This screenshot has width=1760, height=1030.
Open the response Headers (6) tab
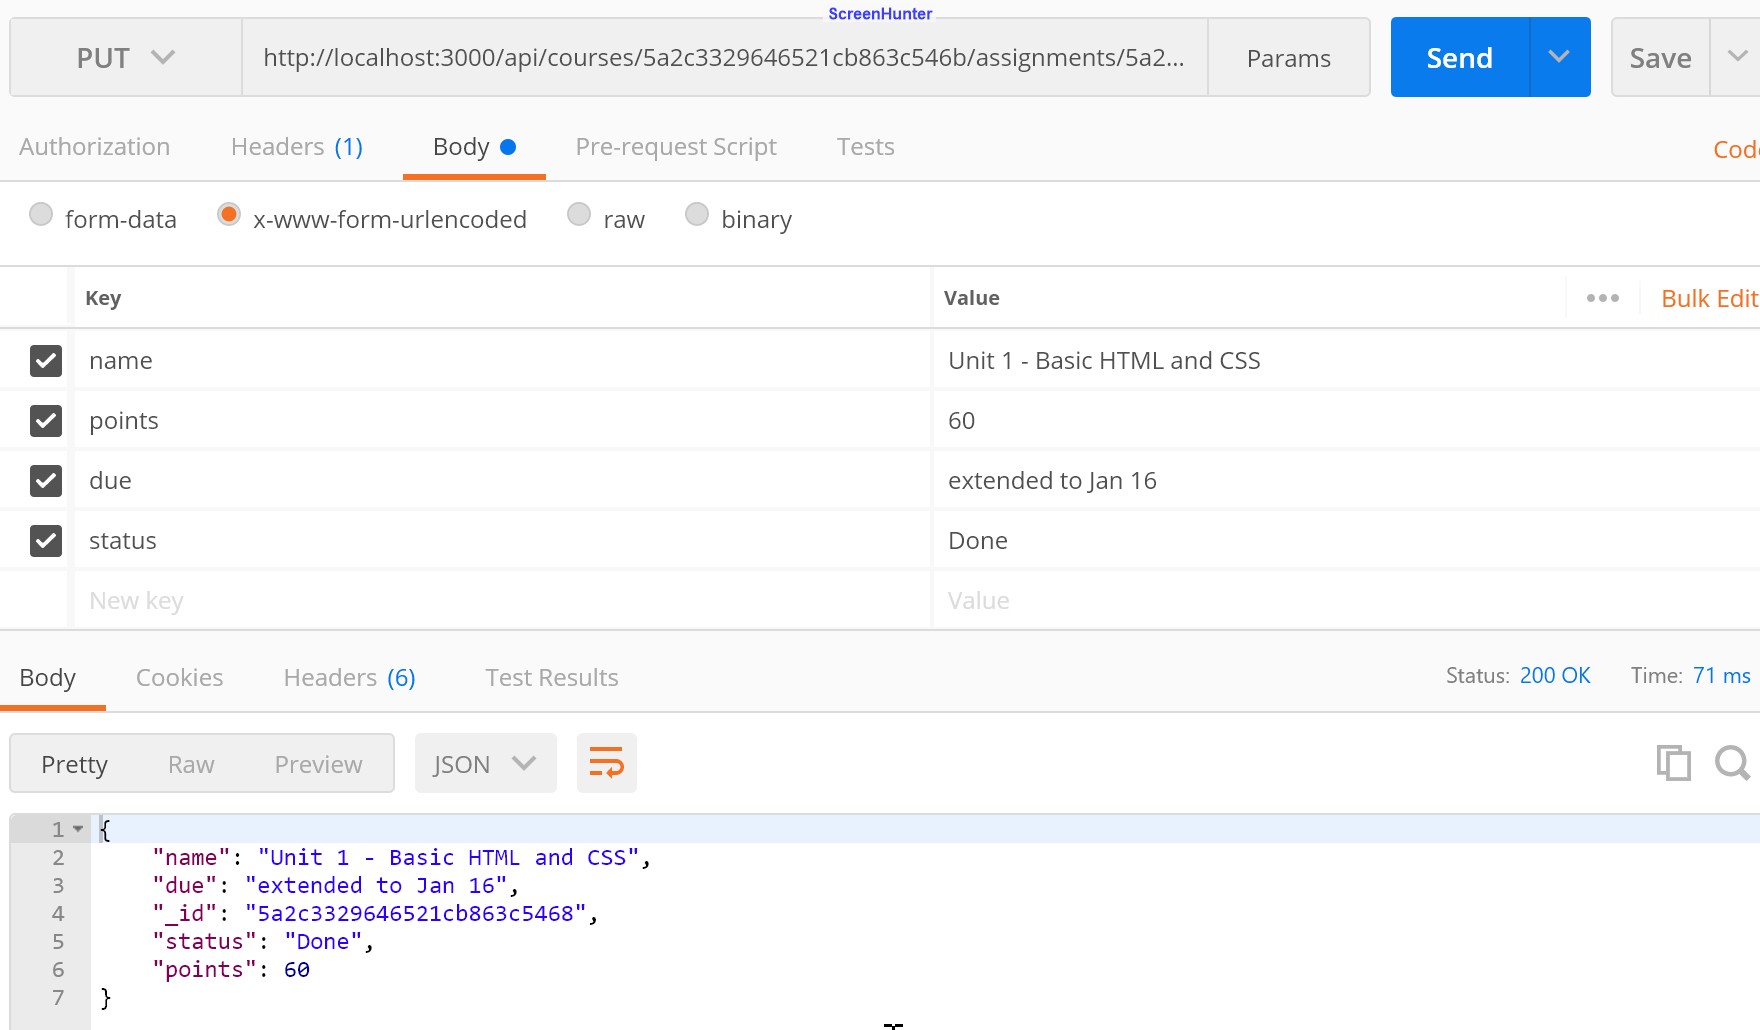click(349, 677)
